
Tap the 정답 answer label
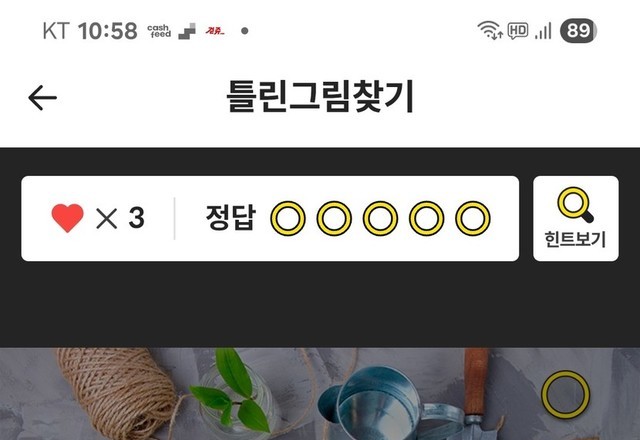point(231,218)
